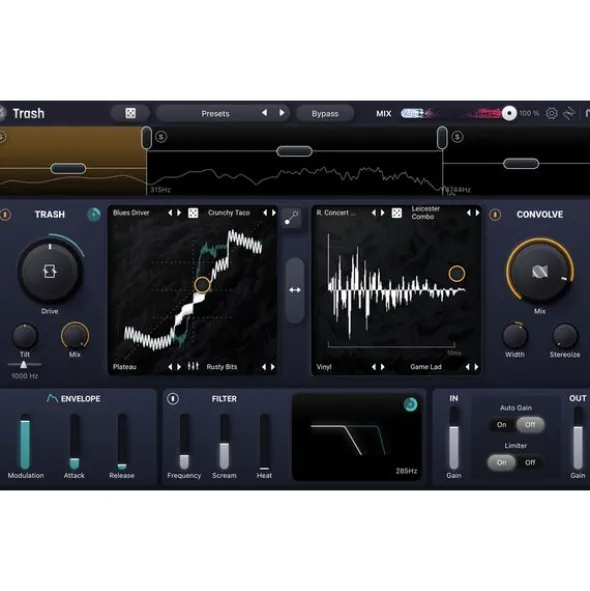Go to next preset with right arrow
Screen dimensions: 590x591
281,113
